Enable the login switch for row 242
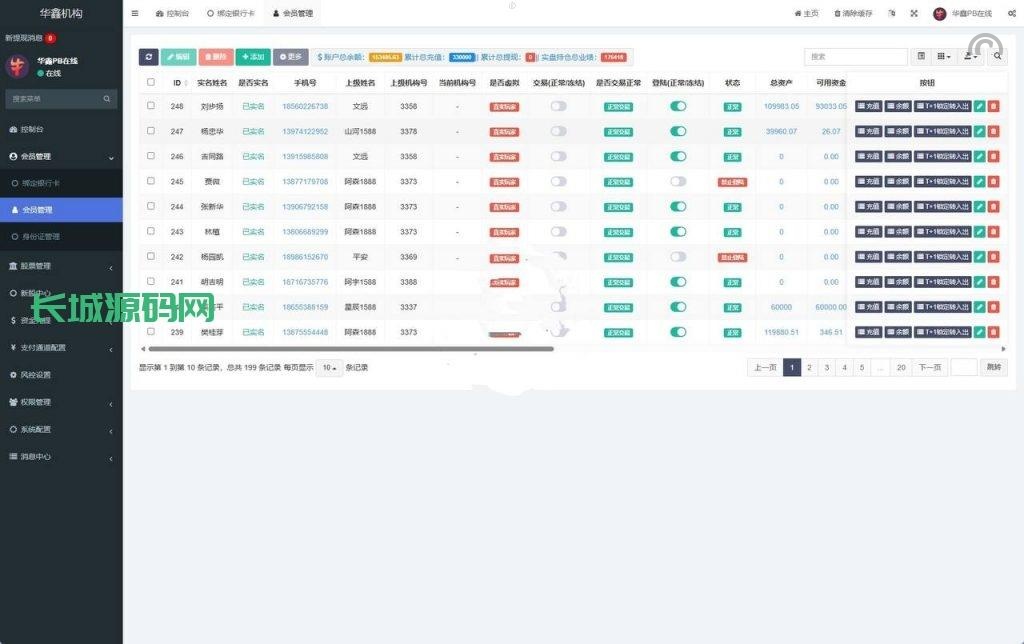Image resolution: width=1024 pixels, height=644 pixels. tap(678, 257)
